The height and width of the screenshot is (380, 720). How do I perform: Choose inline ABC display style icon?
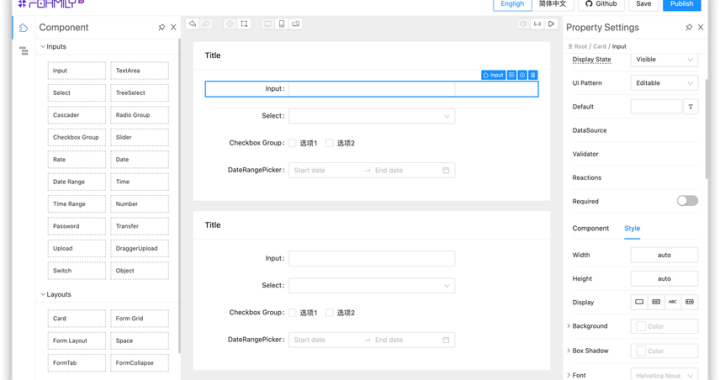pos(673,302)
